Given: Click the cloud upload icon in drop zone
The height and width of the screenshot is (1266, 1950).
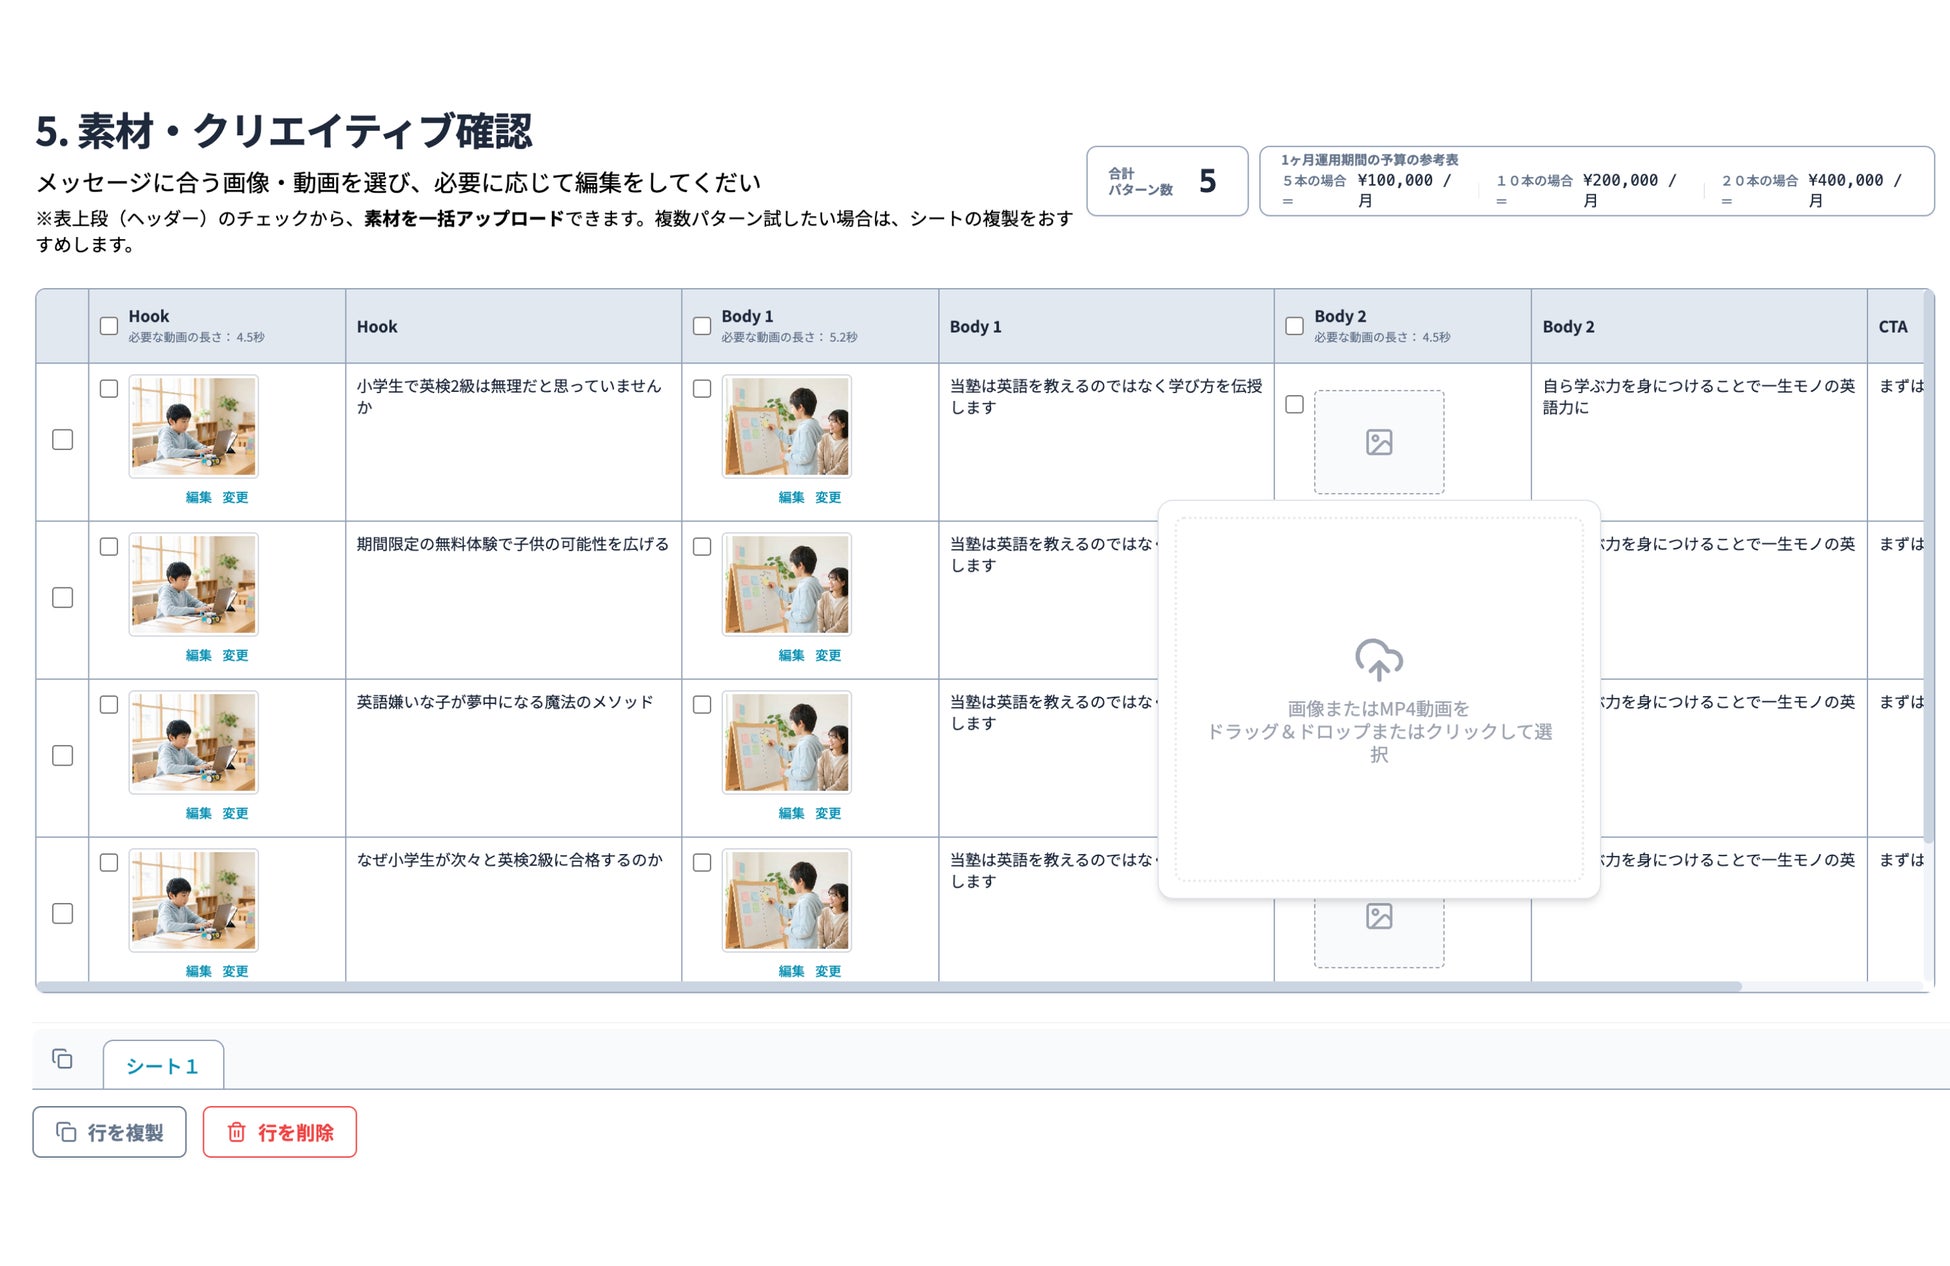Looking at the screenshot, I should (x=1378, y=660).
